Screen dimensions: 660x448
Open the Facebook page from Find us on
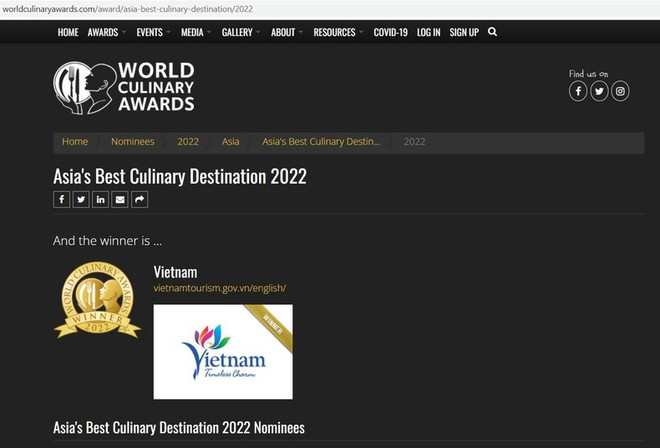[578, 91]
